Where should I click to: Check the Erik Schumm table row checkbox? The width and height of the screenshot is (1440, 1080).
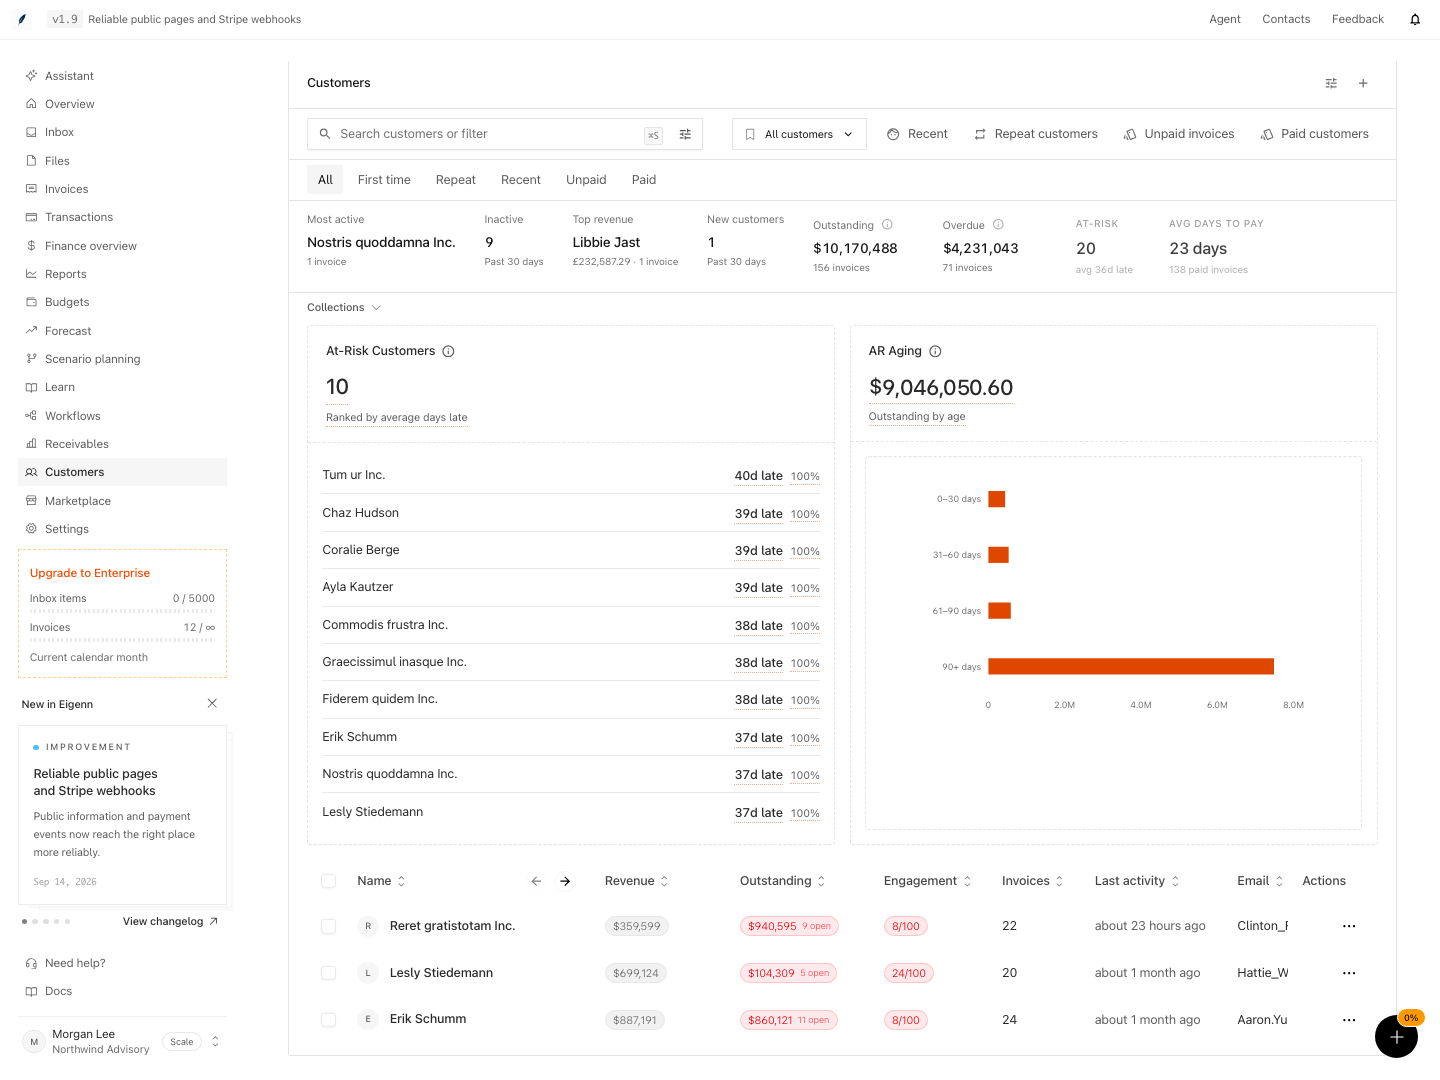[328, 1020]
